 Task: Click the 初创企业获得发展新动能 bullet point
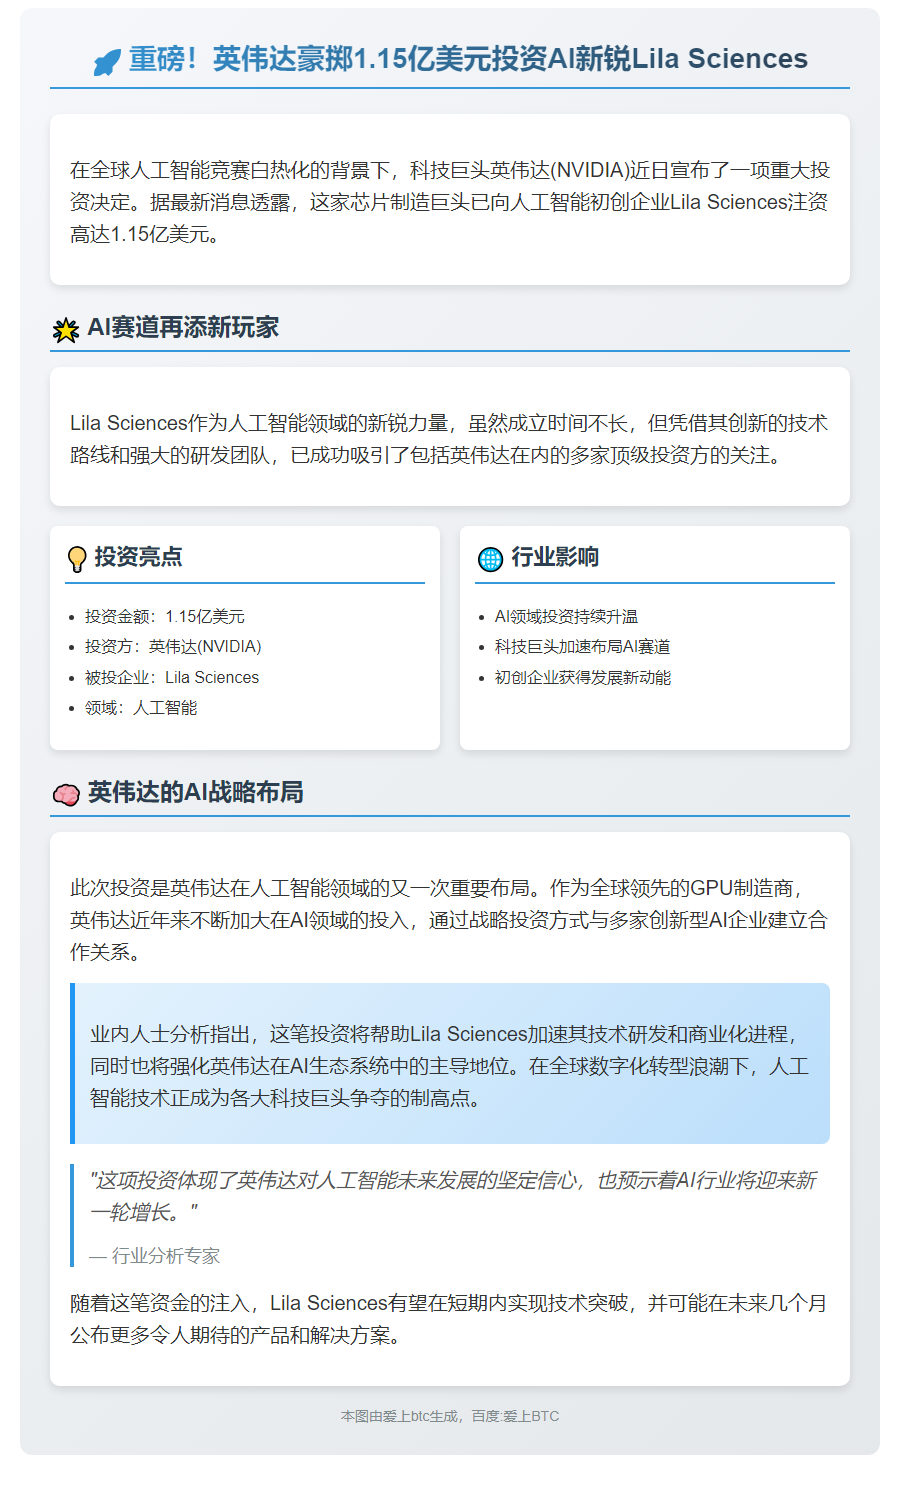tap(582, 678)
